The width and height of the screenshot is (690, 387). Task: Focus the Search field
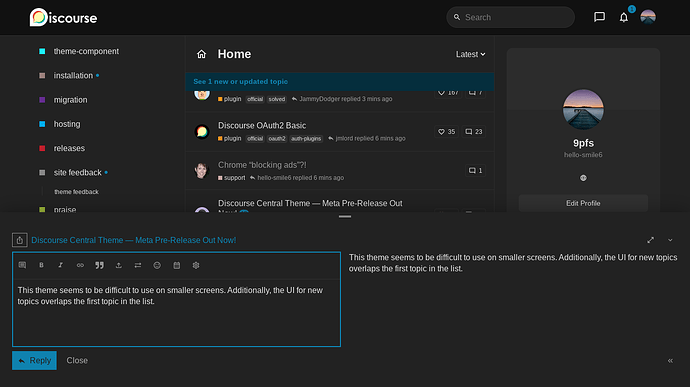click(x=510, y=17)
